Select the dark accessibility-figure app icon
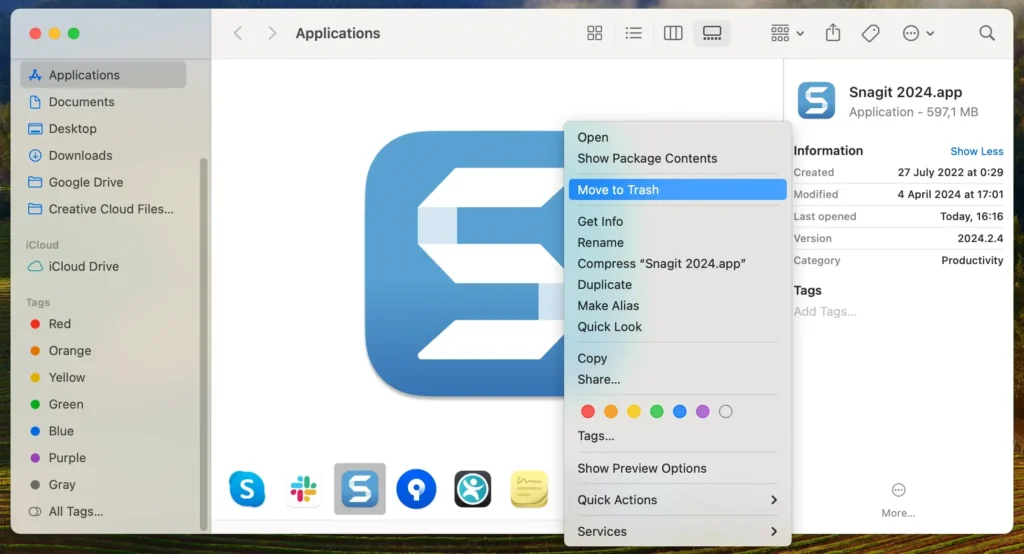Image resolution: width=1024 pixels, height=554 pixels. (x=473, y=489)
